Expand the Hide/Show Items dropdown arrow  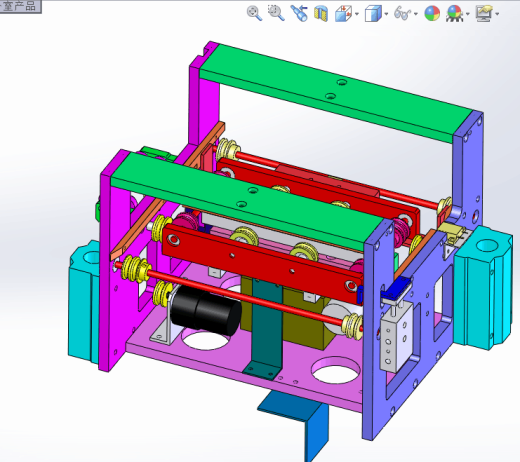click(416, 14)
